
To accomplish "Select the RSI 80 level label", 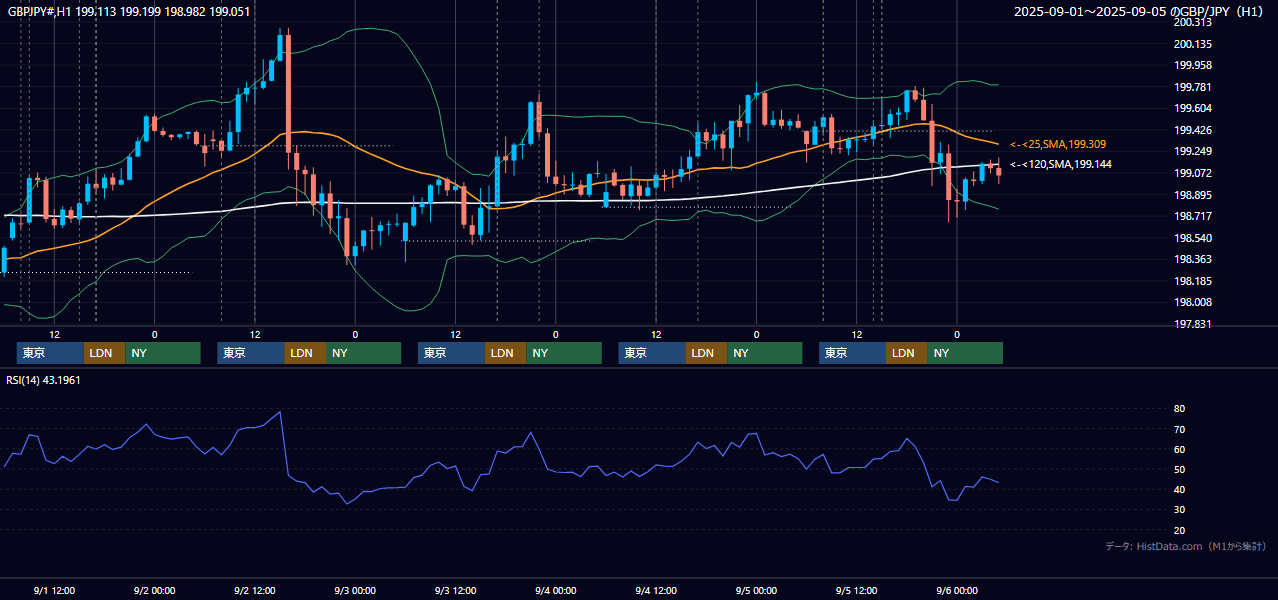I will tap(1180, 409).
